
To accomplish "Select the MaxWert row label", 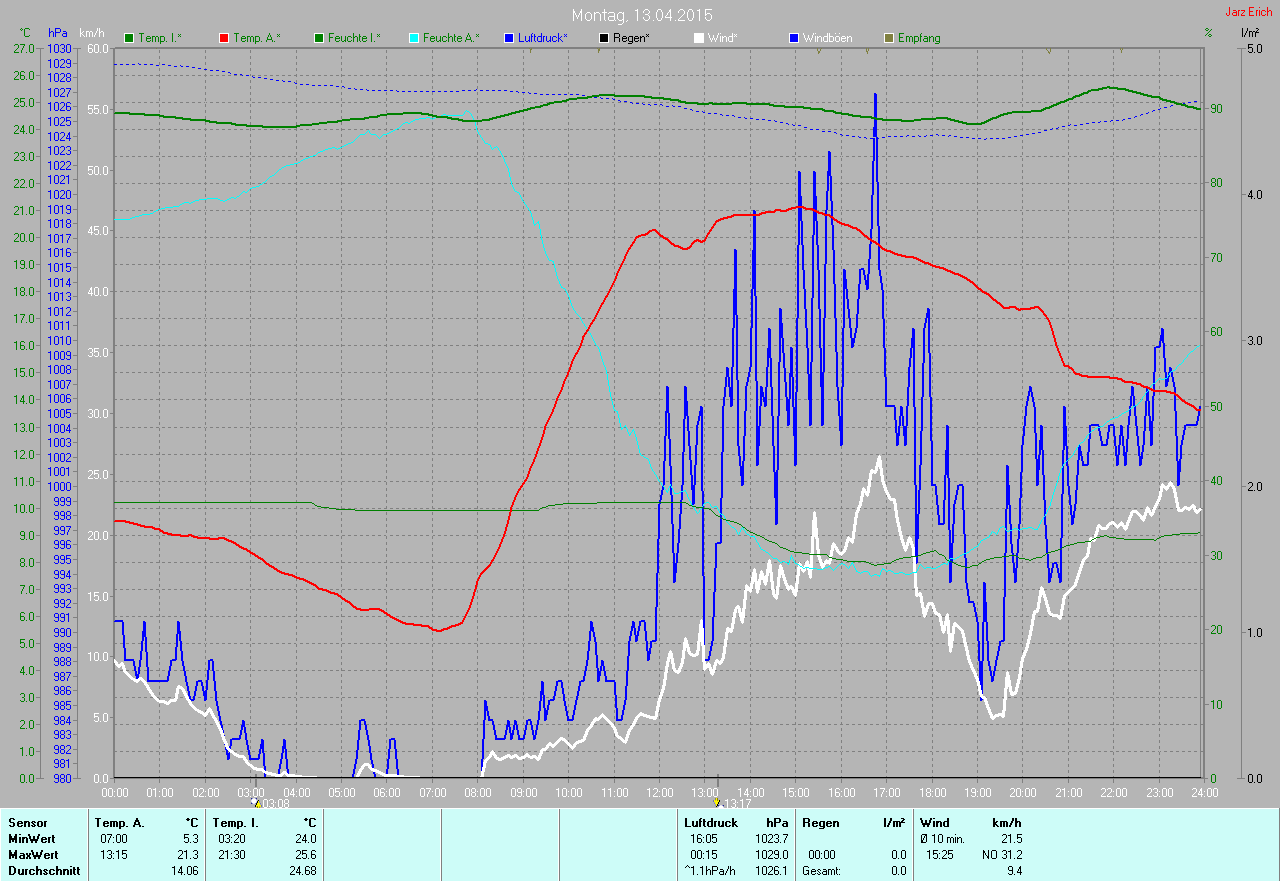I will tap(33, 855).
